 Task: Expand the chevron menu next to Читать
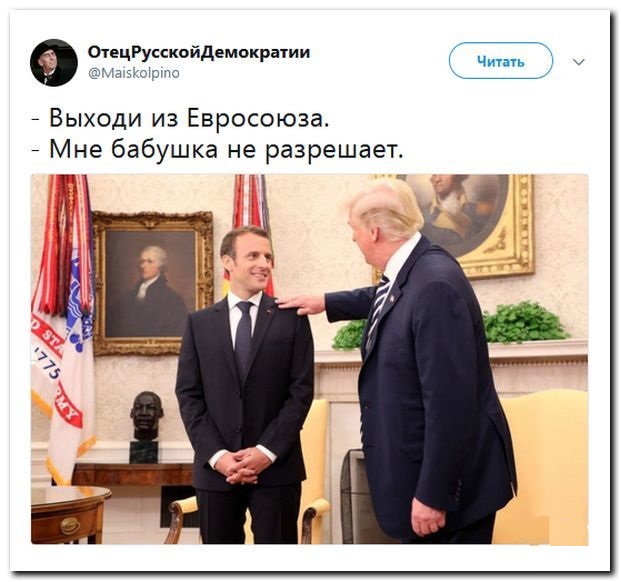point(579,62)
